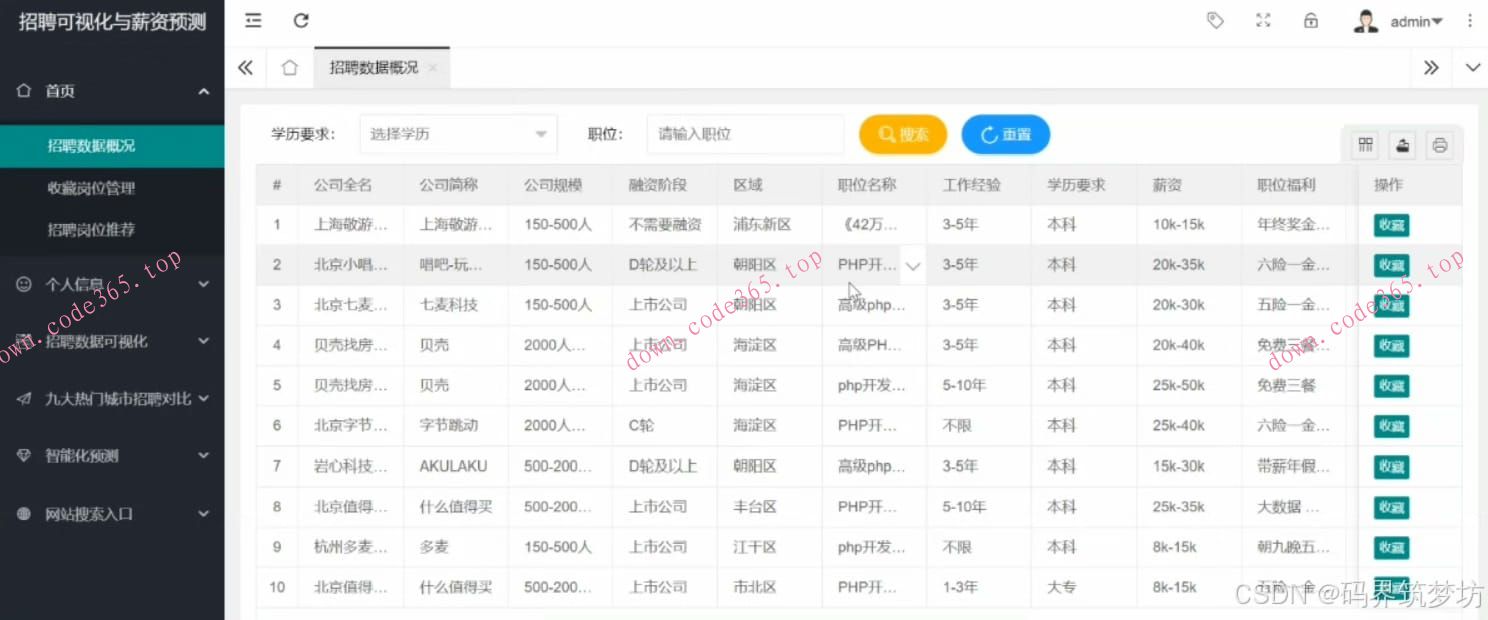Click the page refresh icon near top left

click(x=300, y=20)
